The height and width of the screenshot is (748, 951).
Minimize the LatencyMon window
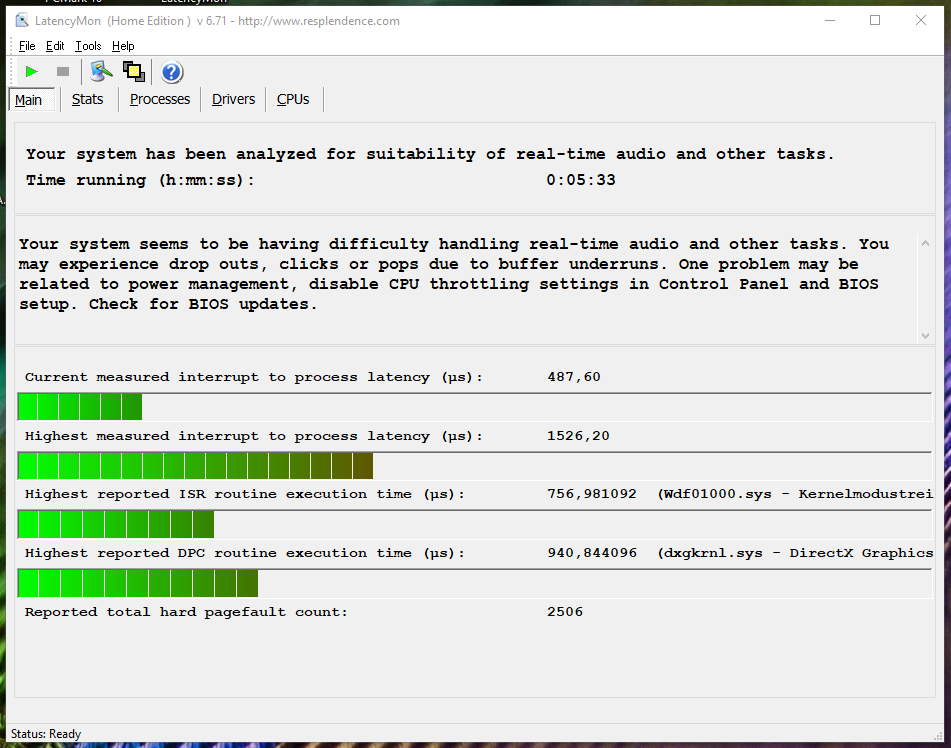tap(830, 21)
